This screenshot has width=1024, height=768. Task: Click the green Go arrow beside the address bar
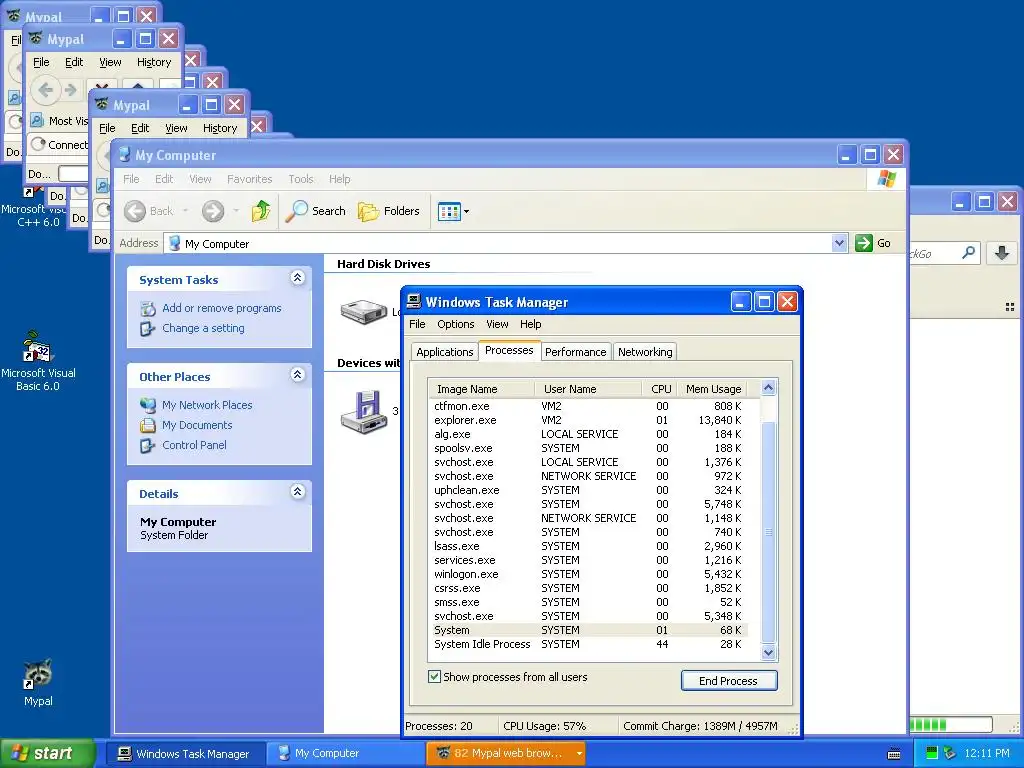tap(864, 243)
